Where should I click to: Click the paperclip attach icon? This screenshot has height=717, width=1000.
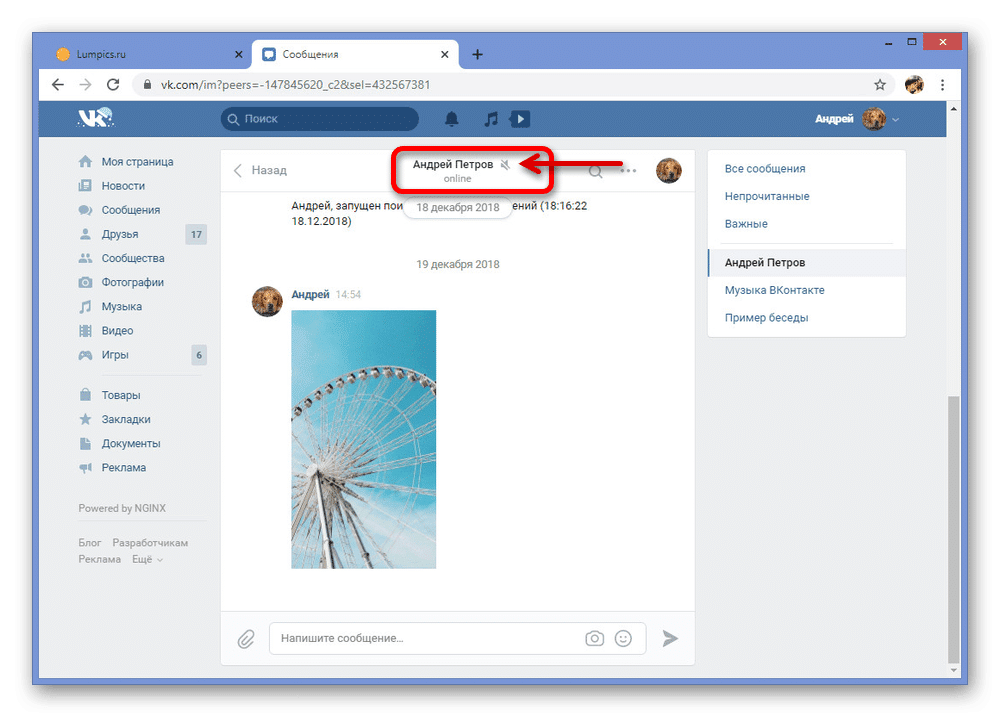pyautogui.click(x=246, y=638)
